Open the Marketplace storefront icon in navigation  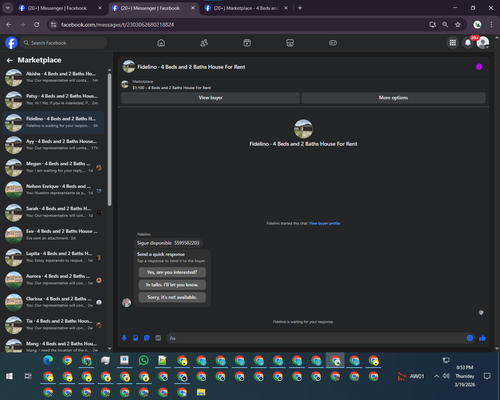pos(290,43)
